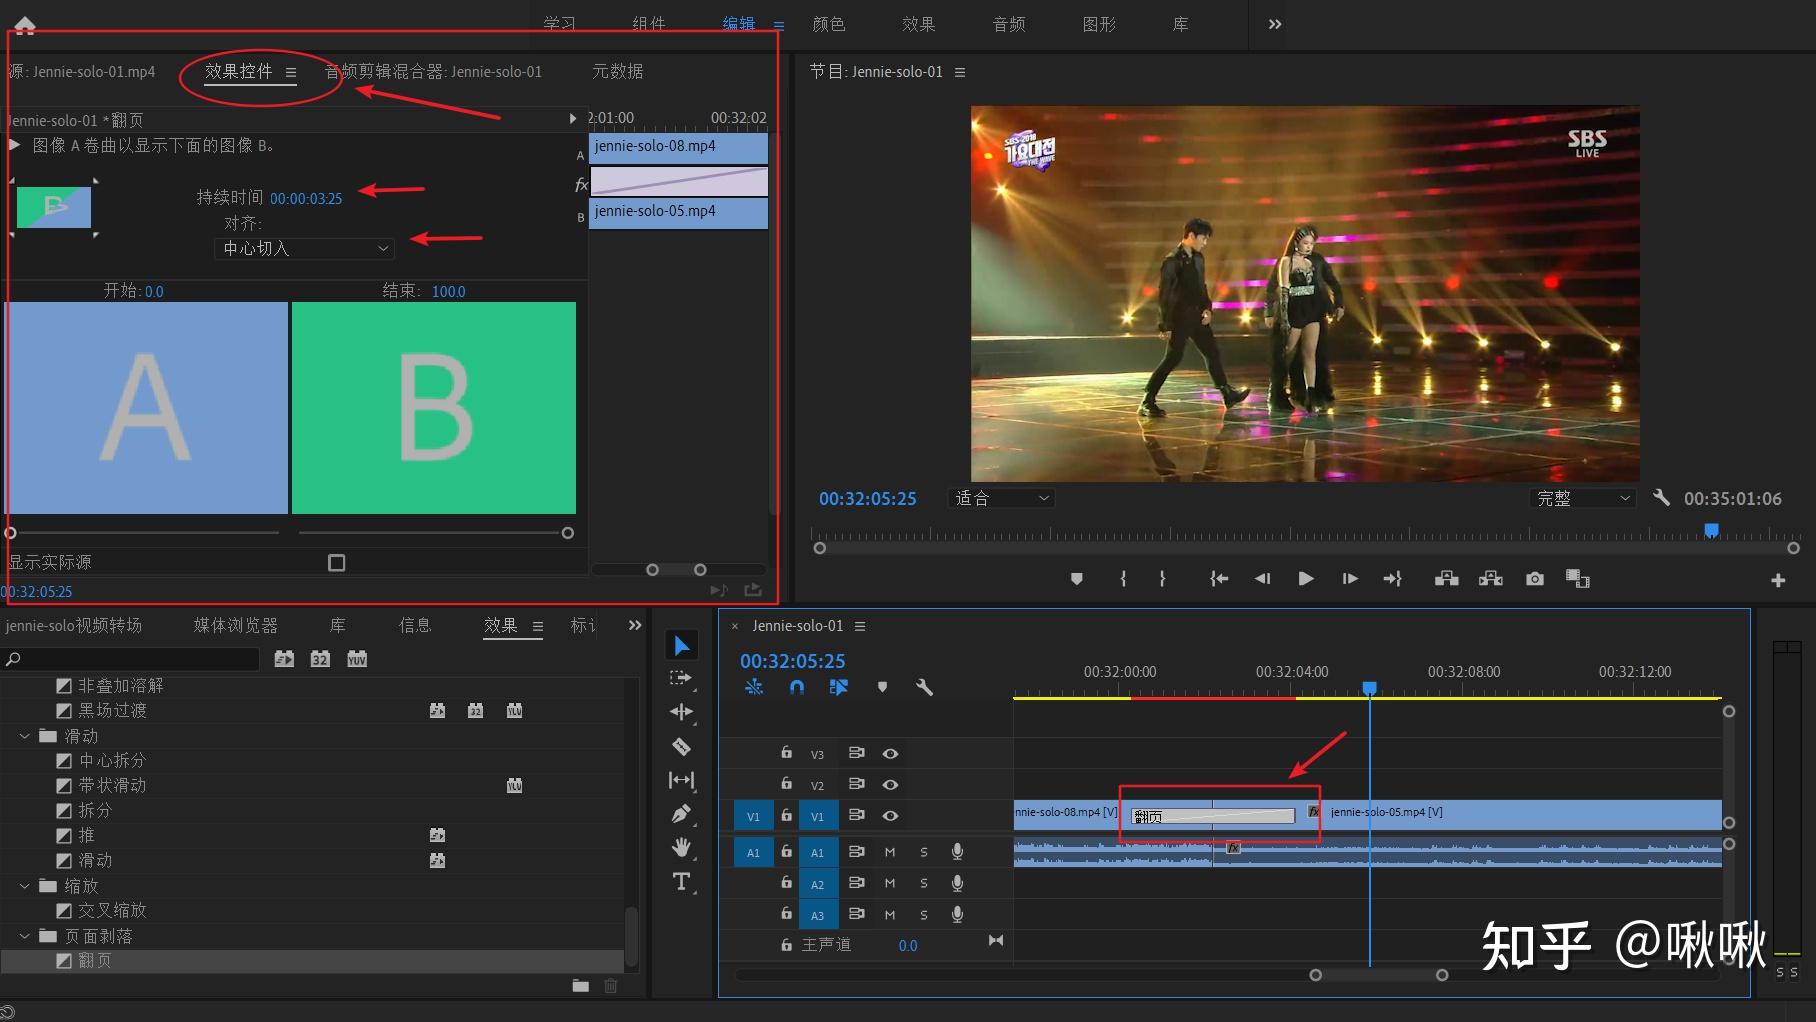Image resolution: width=1816 pixels, height=1022 pixels.
Task: Go to Out point
Action: tap(1392, 579)
